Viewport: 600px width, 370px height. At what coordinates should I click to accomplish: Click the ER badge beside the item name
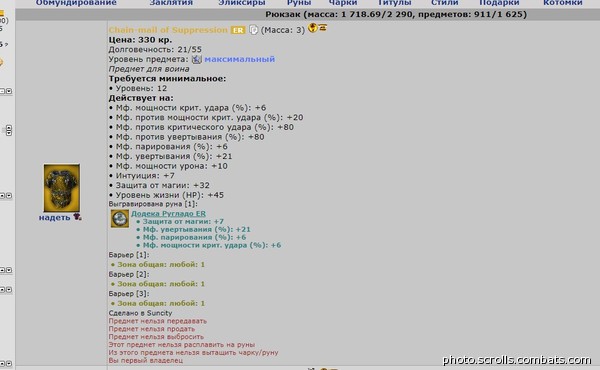tap(237, 30)
